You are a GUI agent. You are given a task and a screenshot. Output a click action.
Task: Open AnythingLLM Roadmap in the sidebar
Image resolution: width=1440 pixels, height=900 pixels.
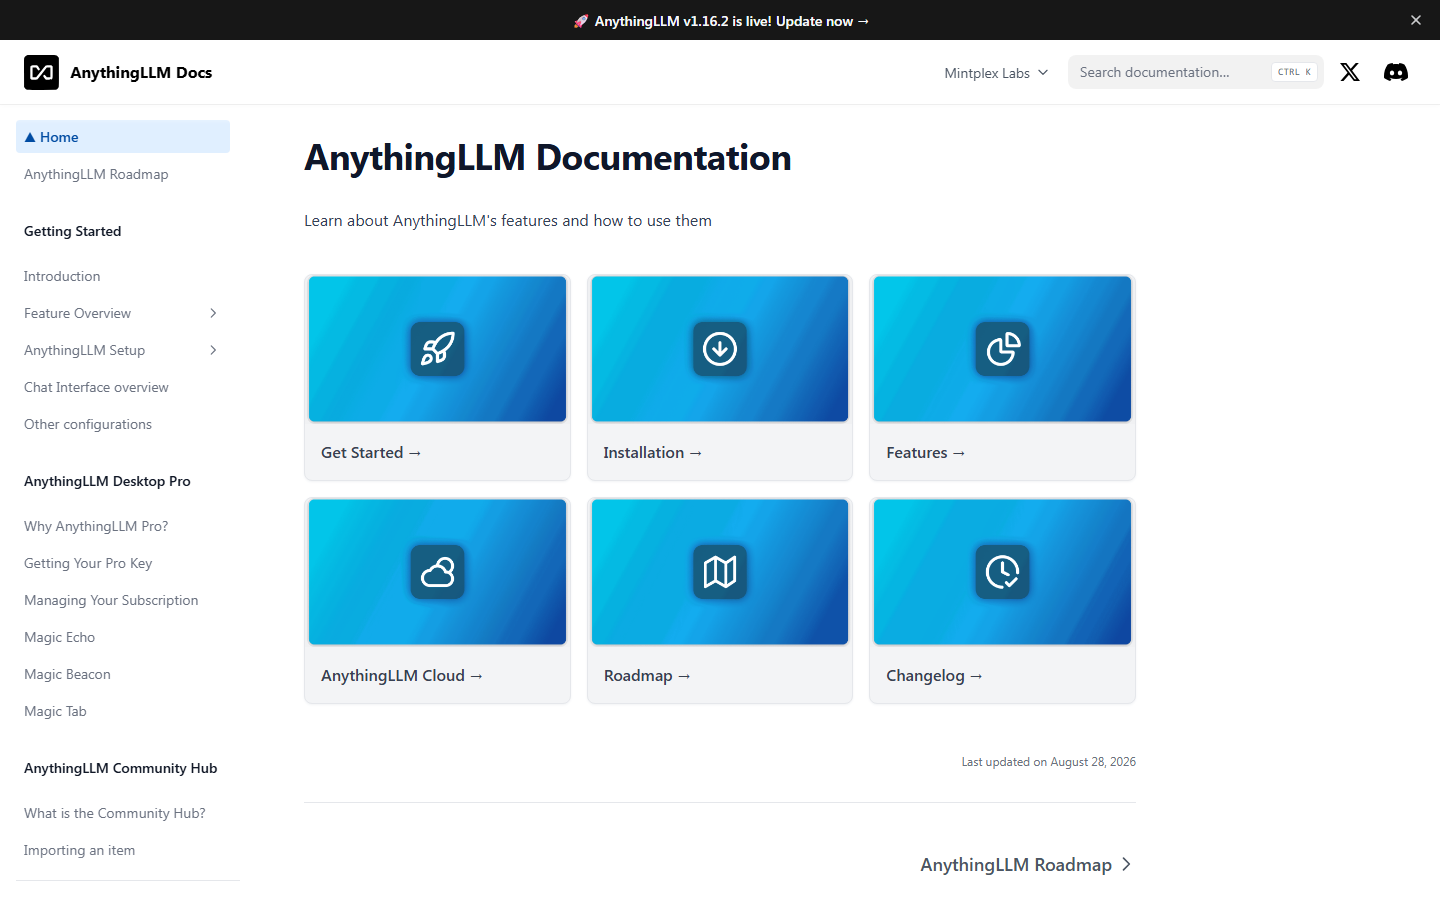(x=123, y=174)
